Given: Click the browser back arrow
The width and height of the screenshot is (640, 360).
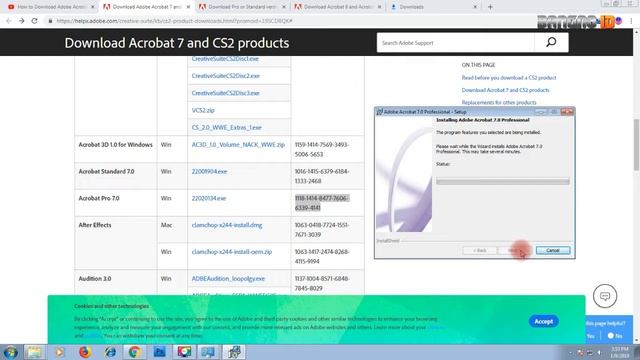Looking at the screenshot, I should pyautogui.click(x=9, y=20).
